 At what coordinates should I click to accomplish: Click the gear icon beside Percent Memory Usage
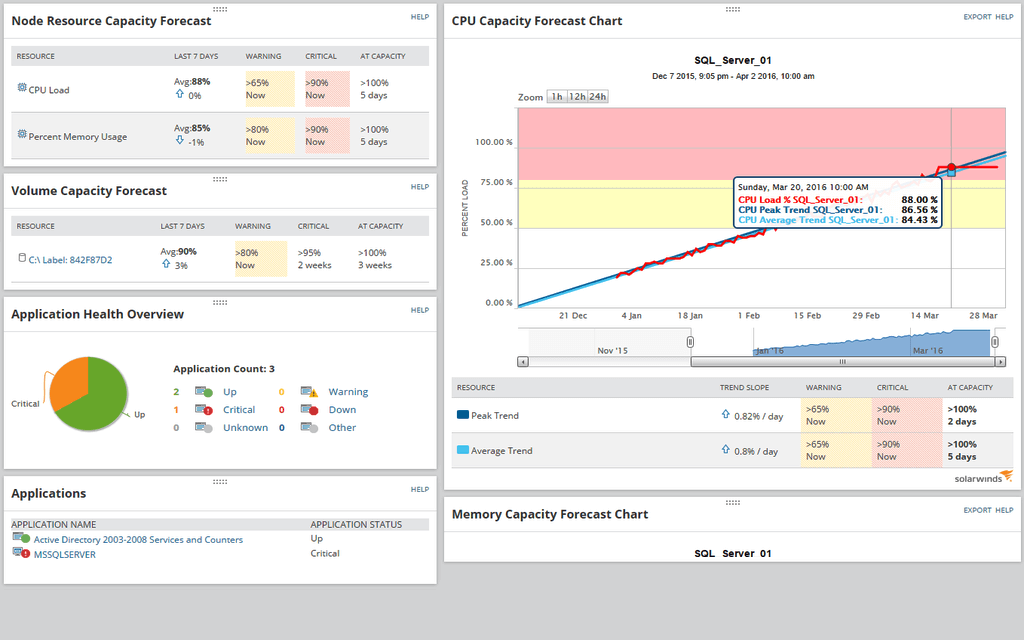click(20, 135)
